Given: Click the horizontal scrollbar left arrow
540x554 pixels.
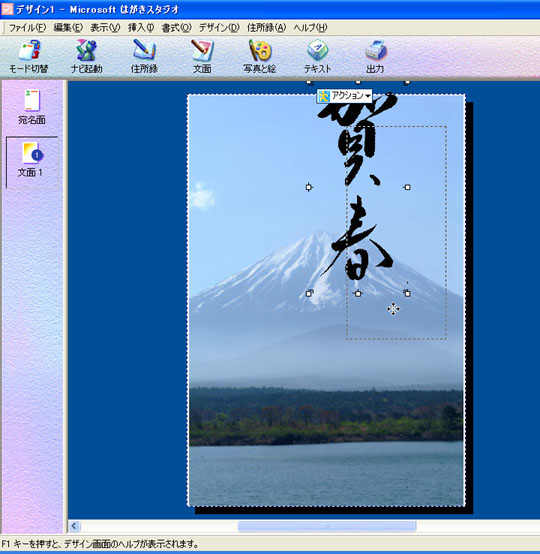Looking at the screenshot, I should 74,526.
